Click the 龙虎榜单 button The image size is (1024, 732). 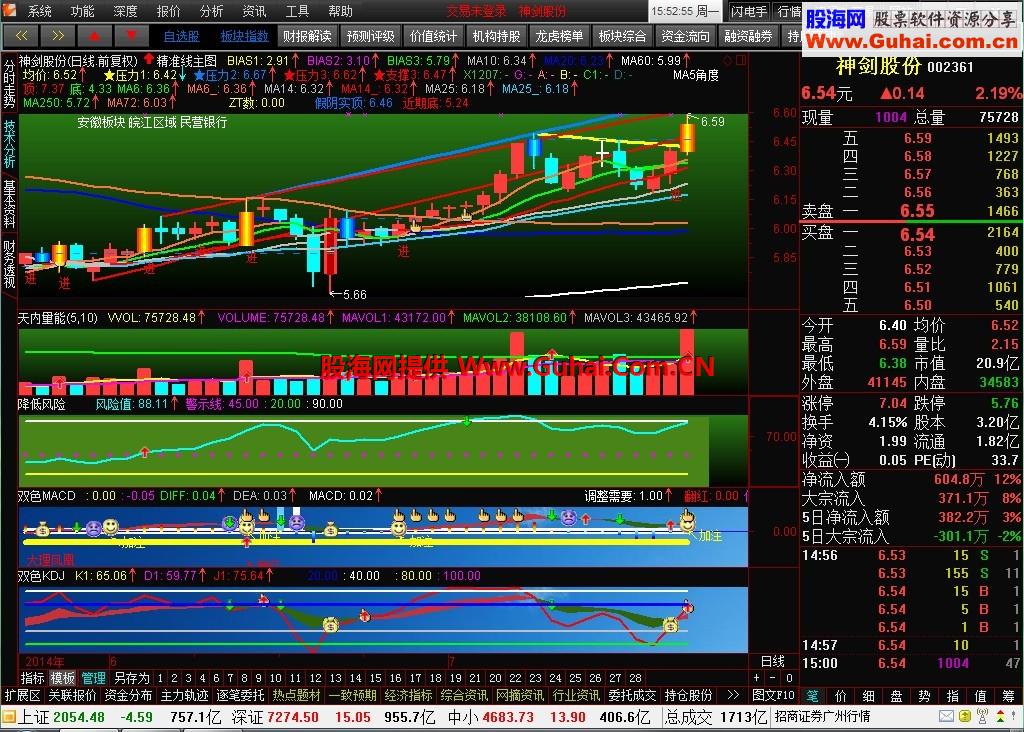(x=560, y=36)
